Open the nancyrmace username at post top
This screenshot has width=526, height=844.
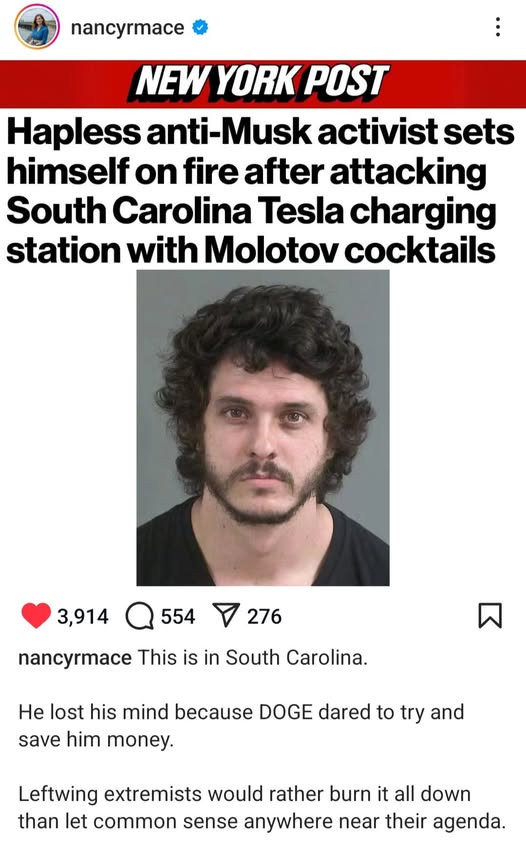click(x=128, y=27)
